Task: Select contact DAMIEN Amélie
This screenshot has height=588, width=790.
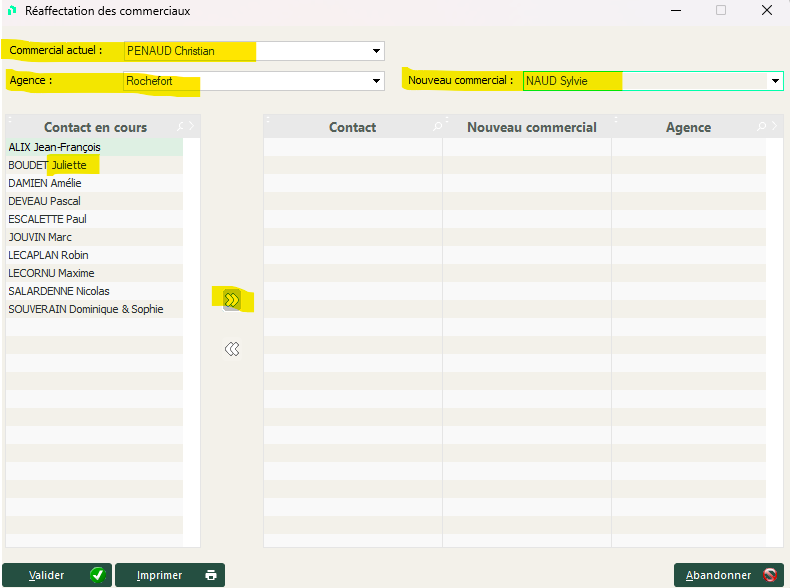Action: click(94, 183)
